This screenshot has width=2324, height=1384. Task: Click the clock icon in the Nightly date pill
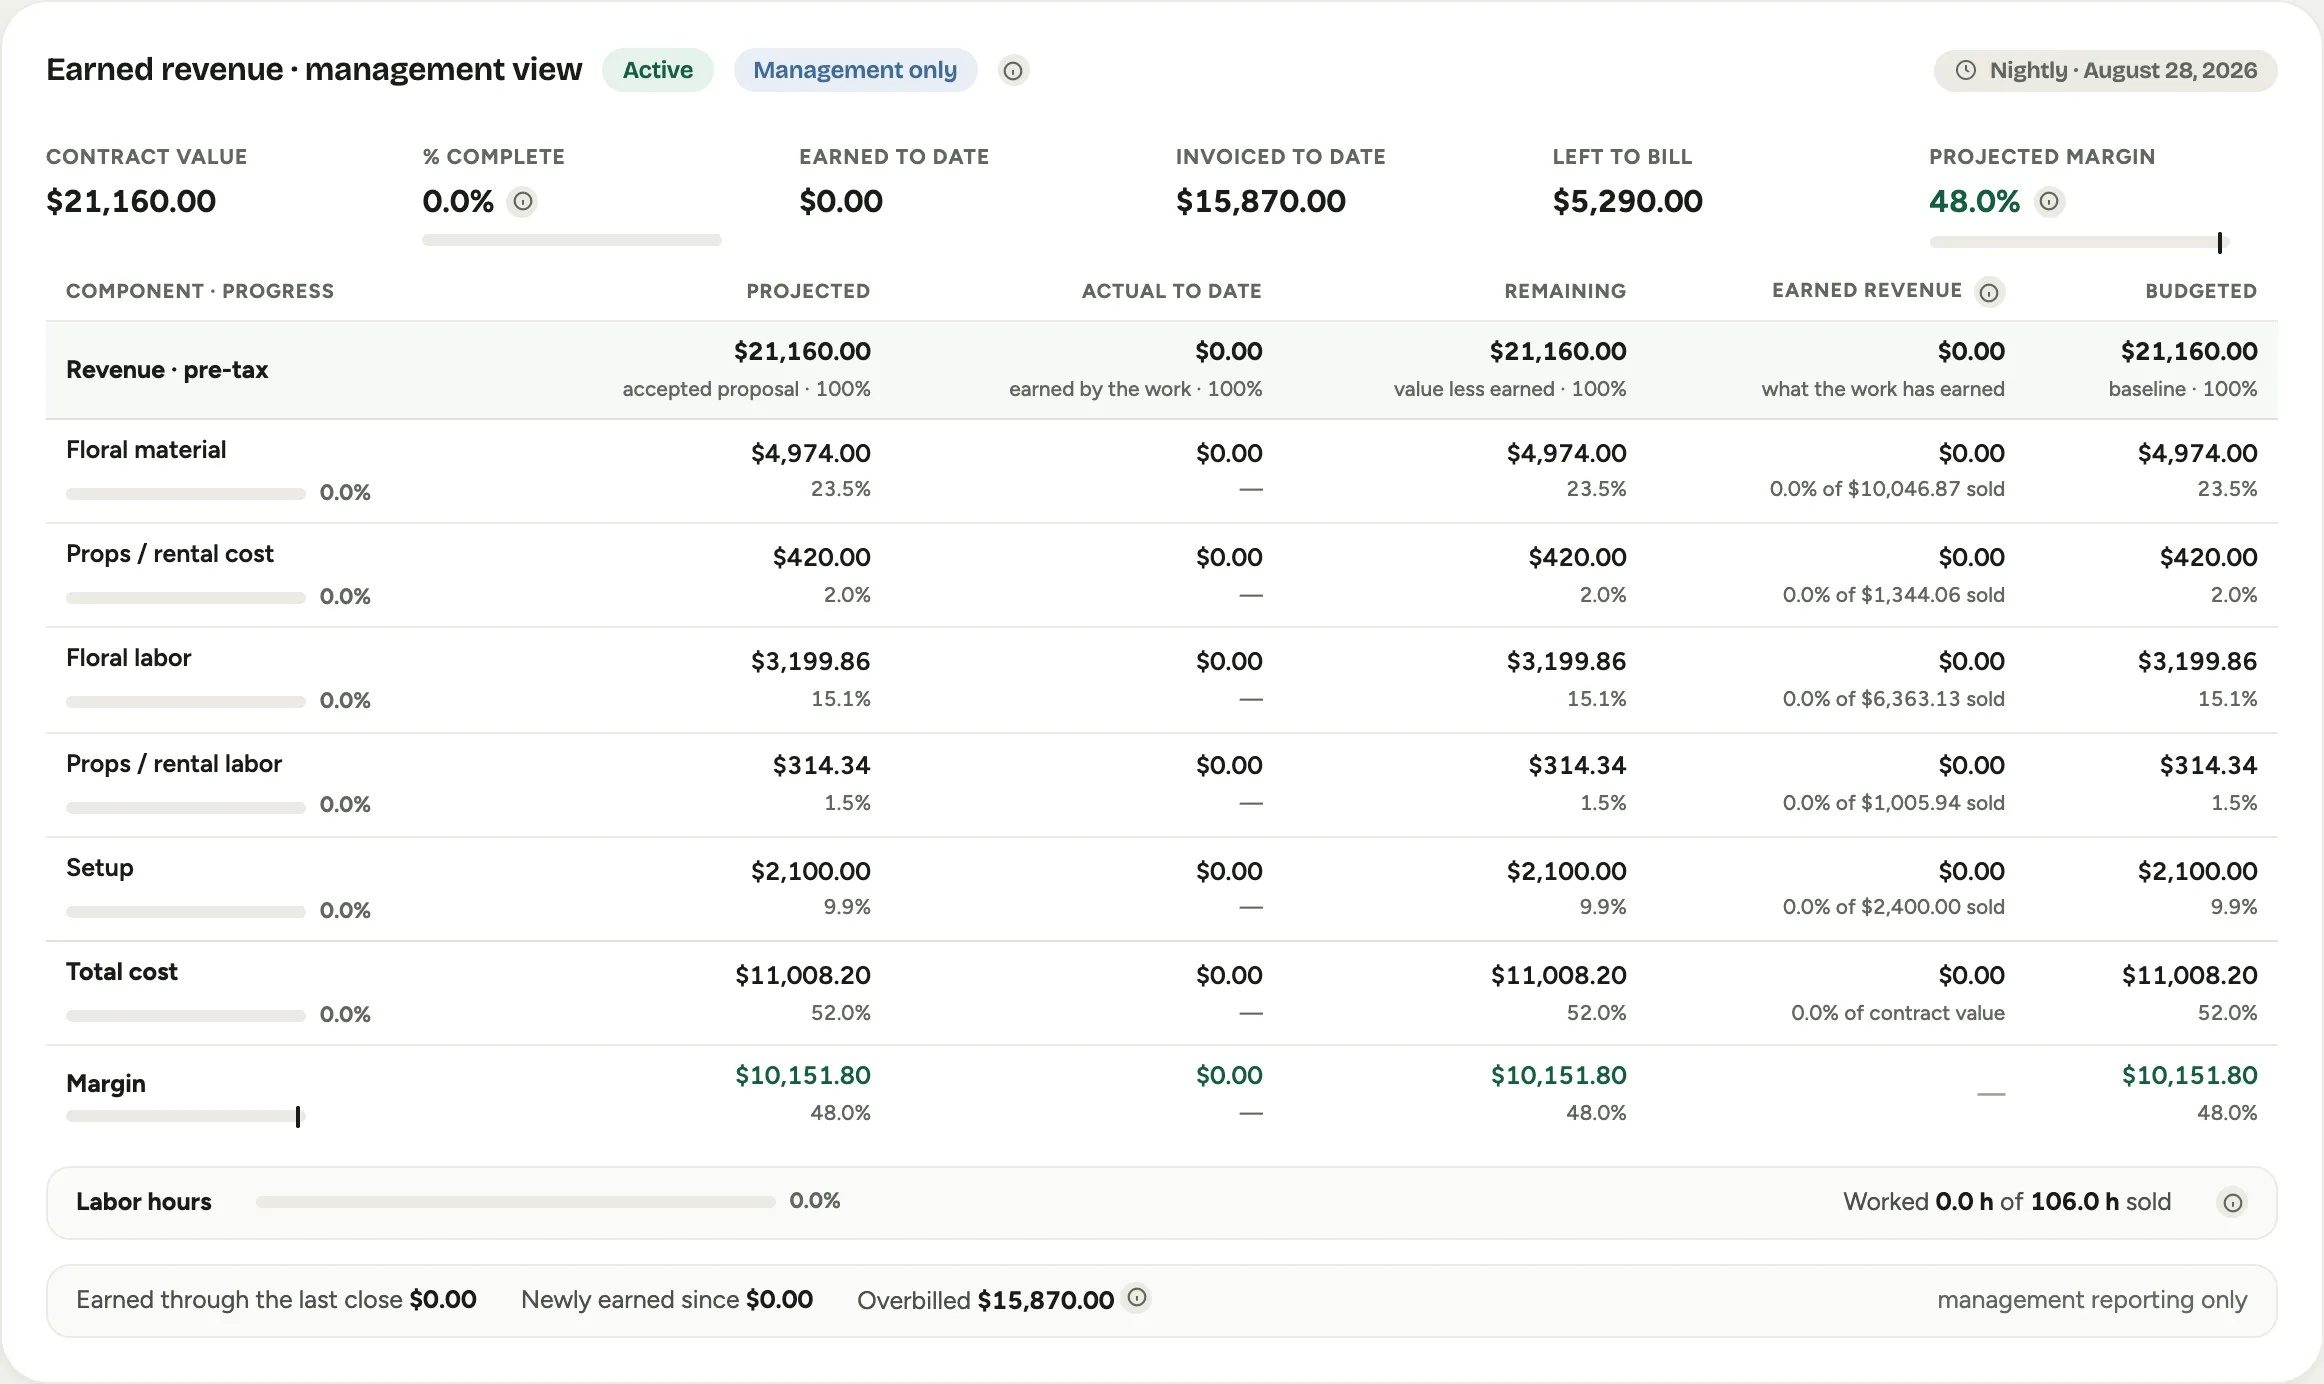[1965, 71]
